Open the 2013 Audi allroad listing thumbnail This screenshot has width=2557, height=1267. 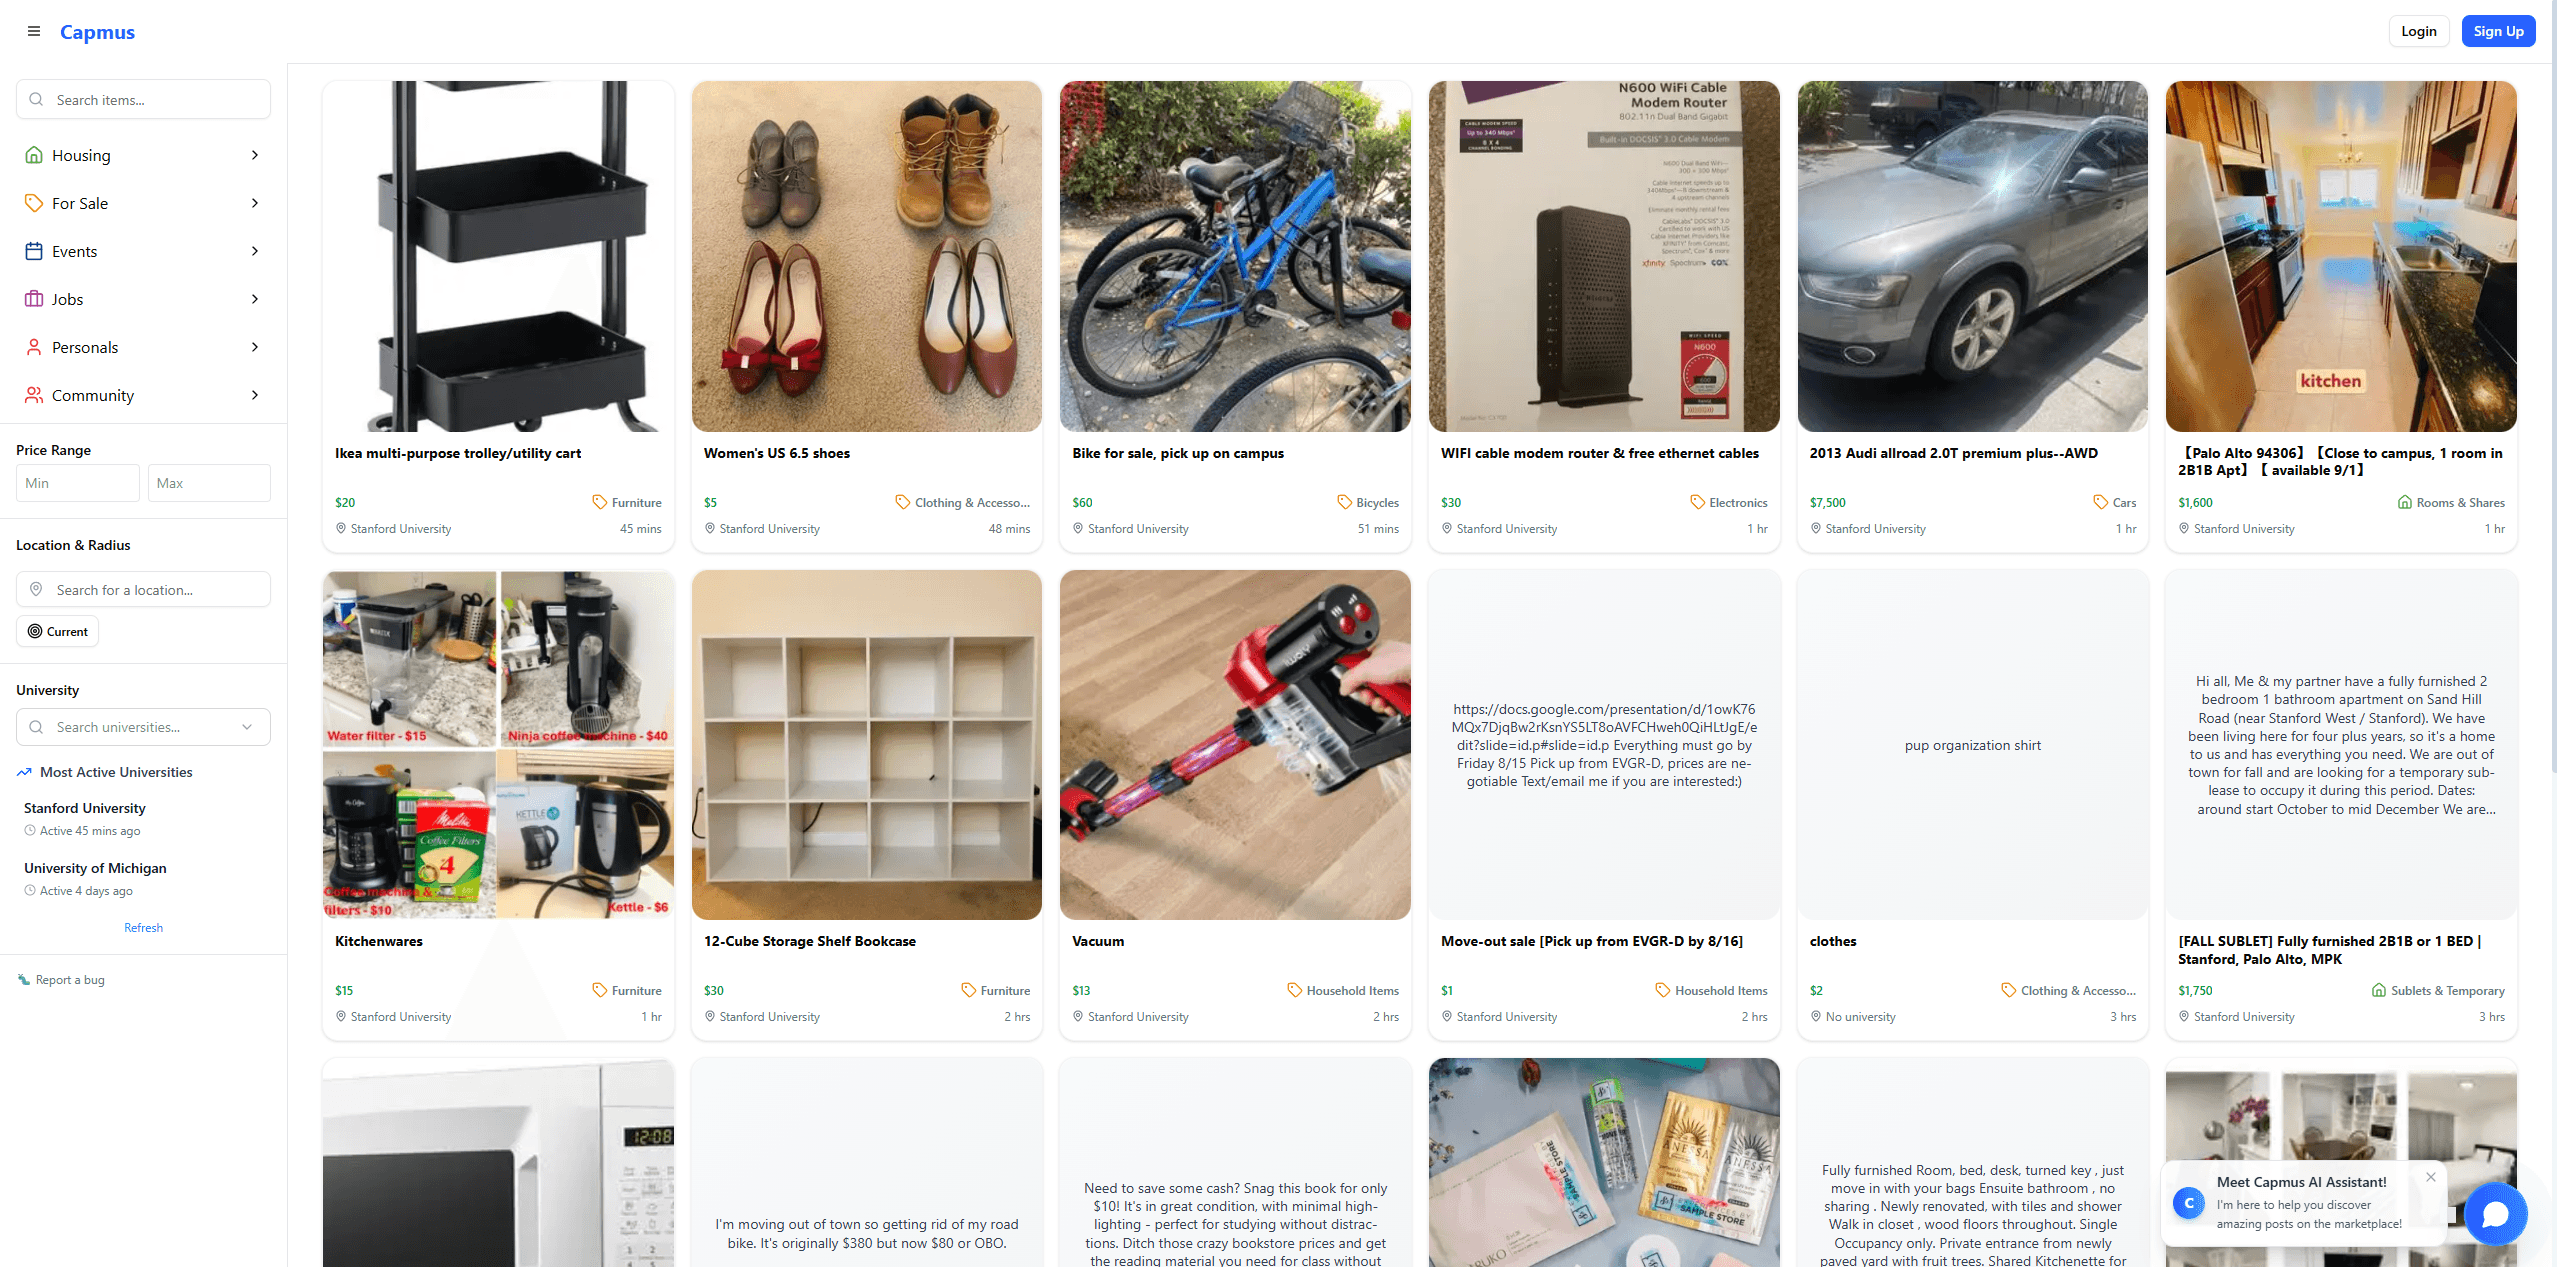point(1972,256)
